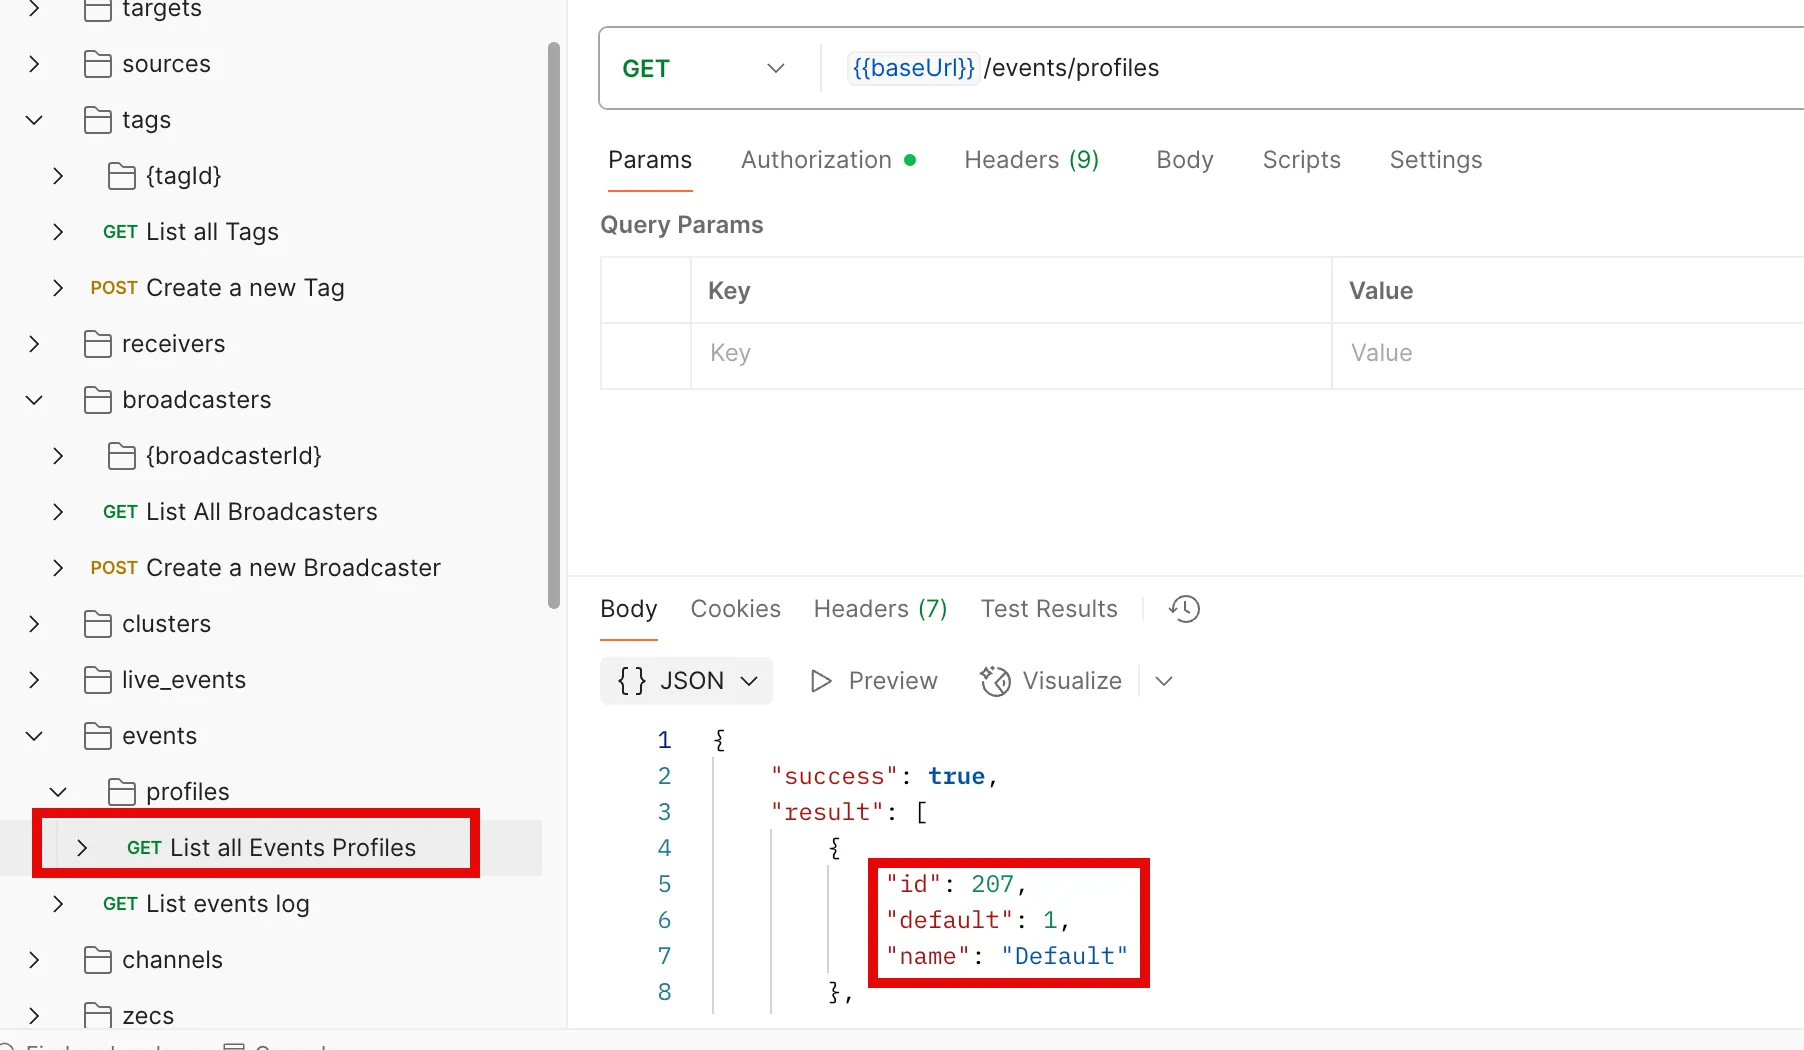Click the broadcasters folder icon
The image size is (1804, 1050).
click(98, 400)
